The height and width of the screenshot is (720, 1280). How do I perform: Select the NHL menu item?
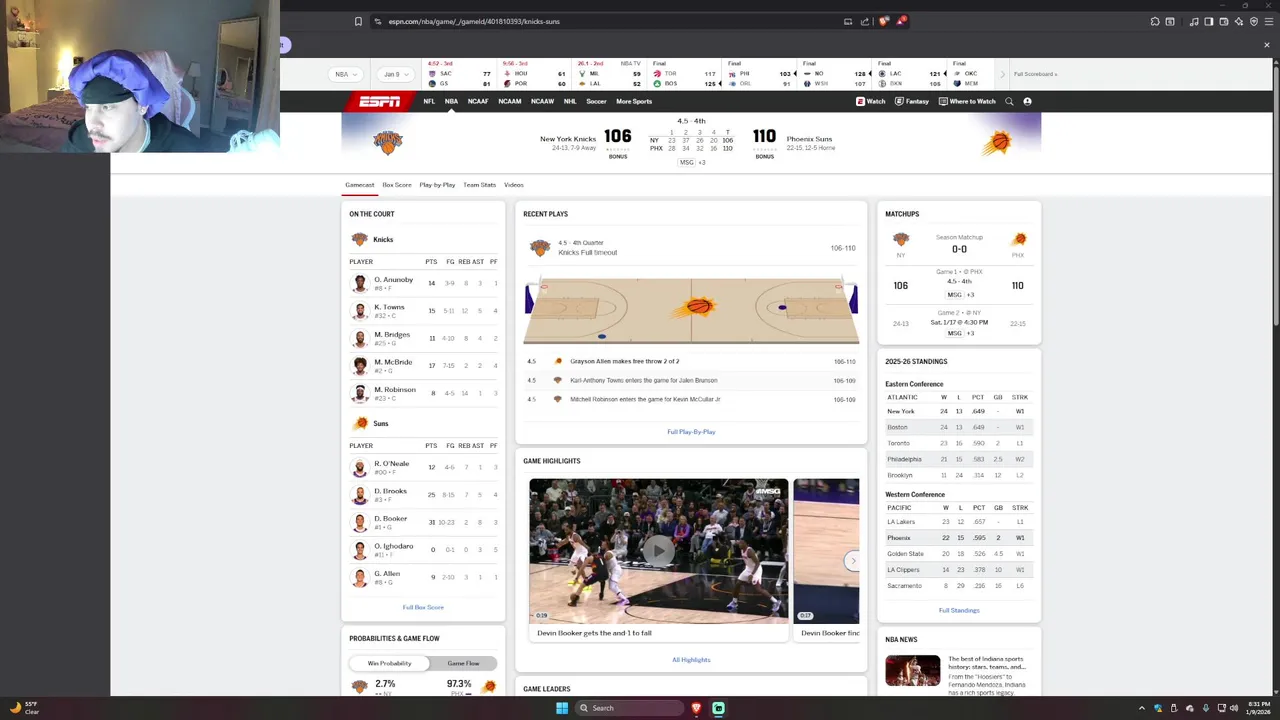pyautogui.click(x=570, y=101)
